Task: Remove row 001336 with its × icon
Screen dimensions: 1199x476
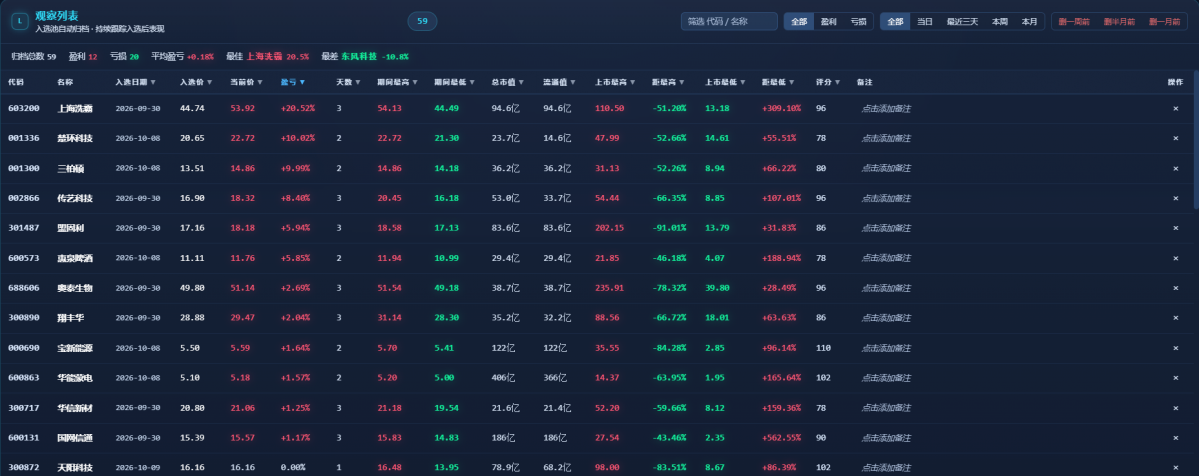Action: coord(1175,139)
